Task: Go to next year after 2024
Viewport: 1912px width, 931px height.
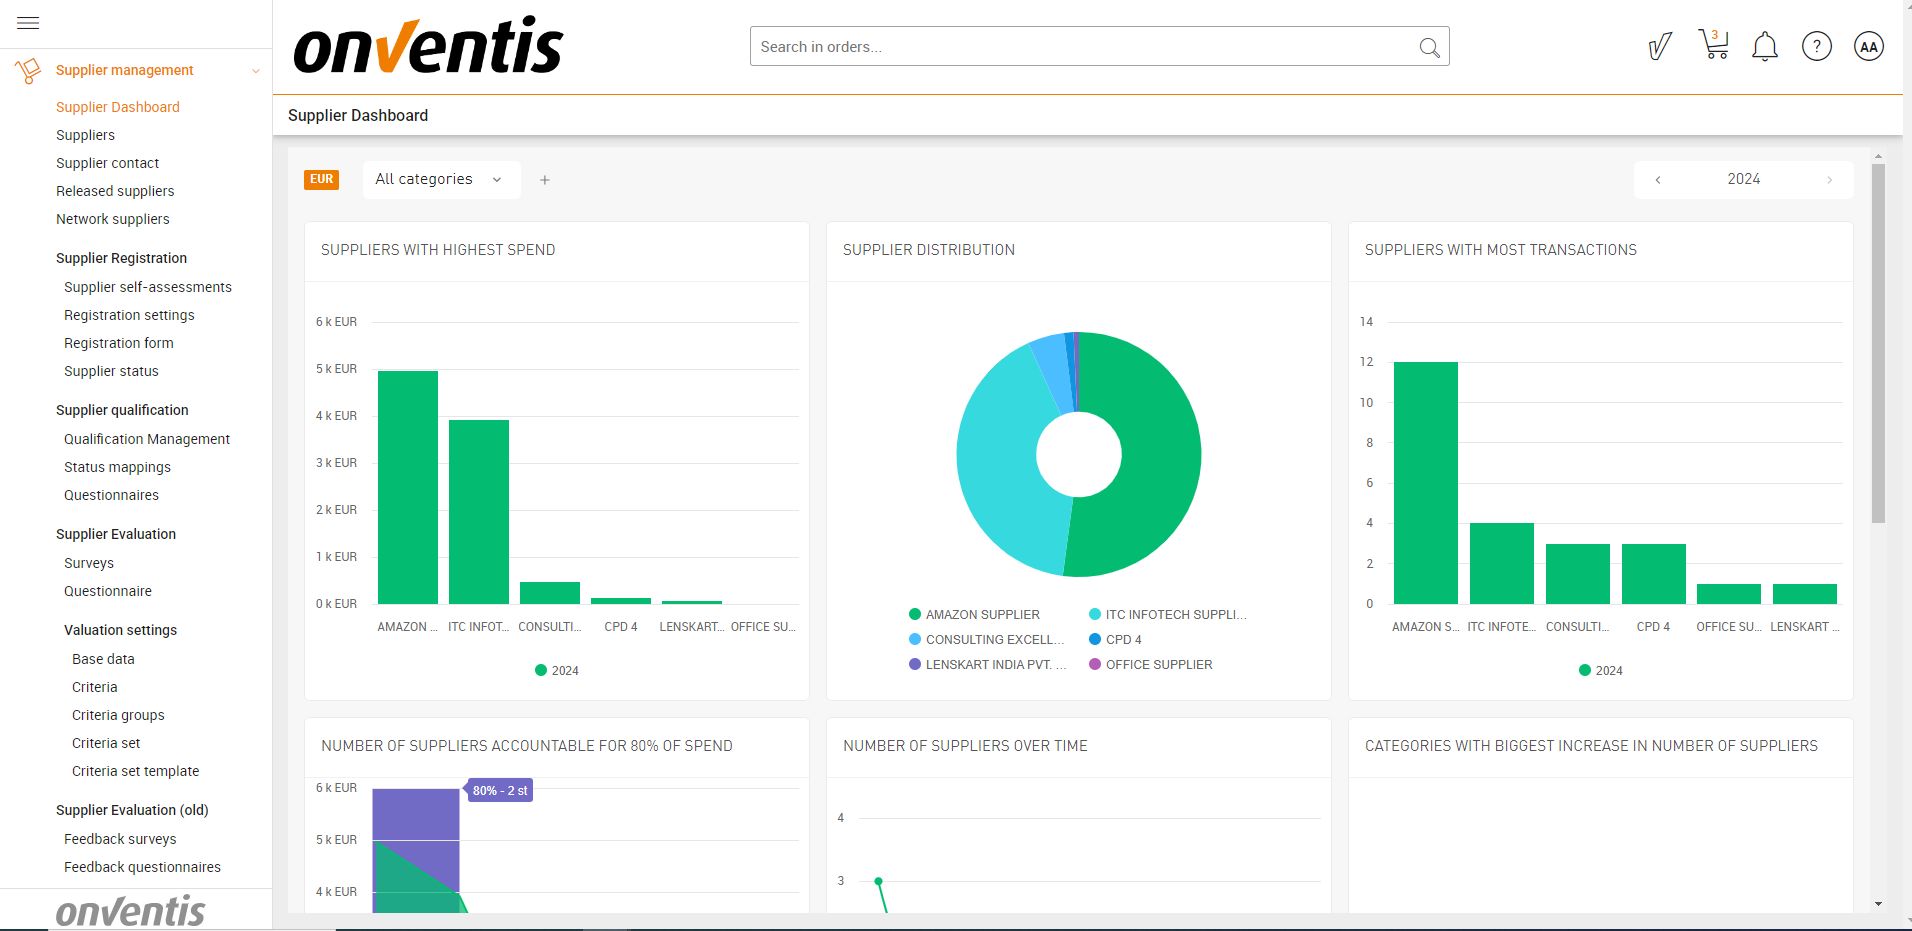Action: pos(1829,180)
